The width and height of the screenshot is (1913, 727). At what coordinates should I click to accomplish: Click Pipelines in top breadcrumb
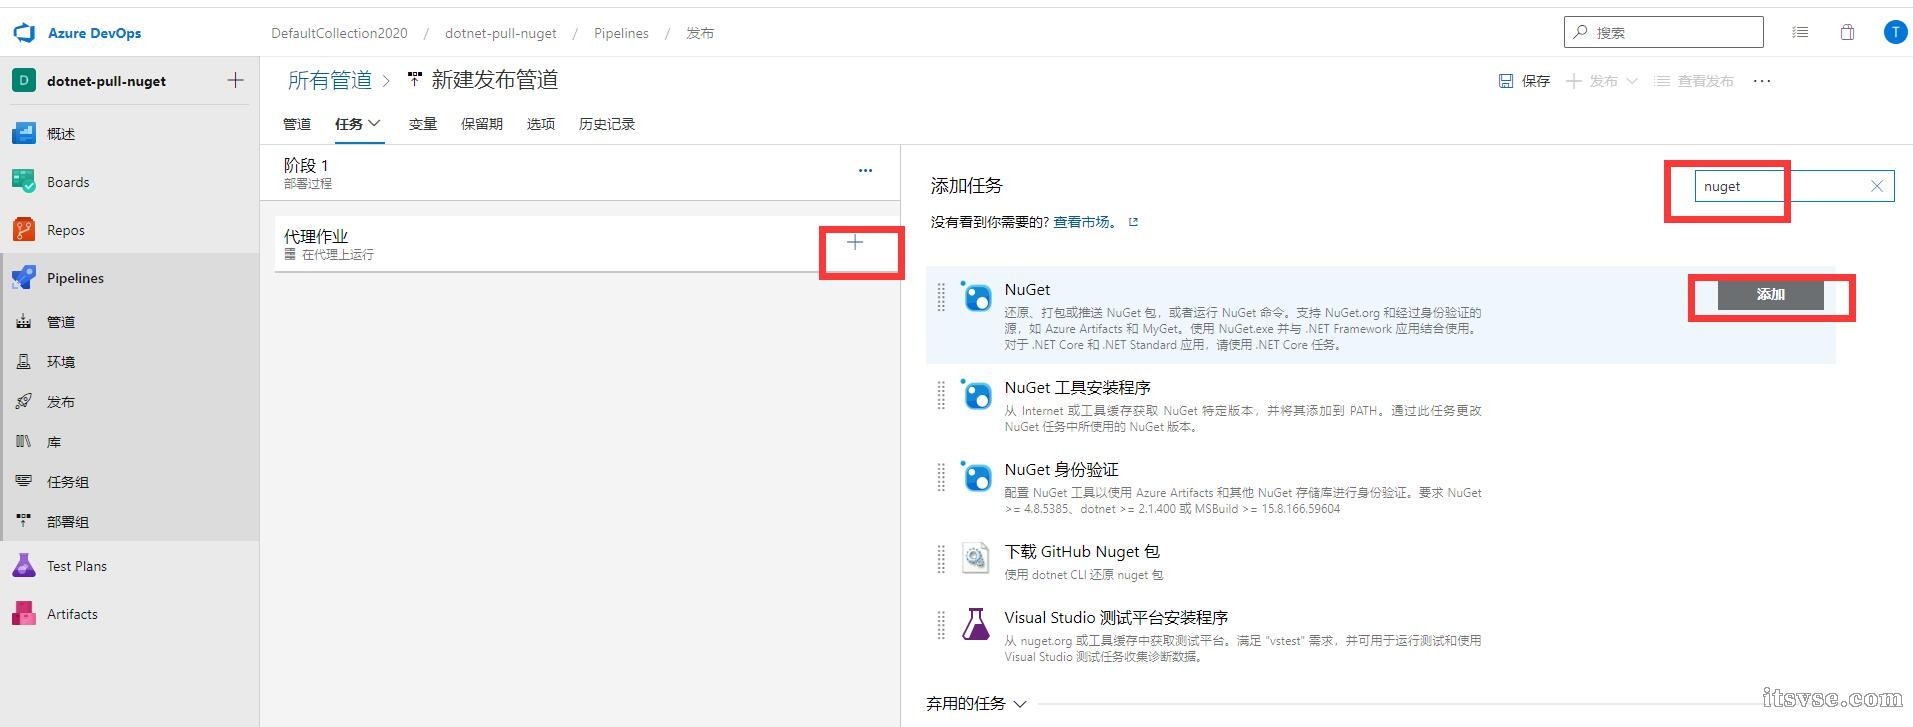(x=621, y=33)
